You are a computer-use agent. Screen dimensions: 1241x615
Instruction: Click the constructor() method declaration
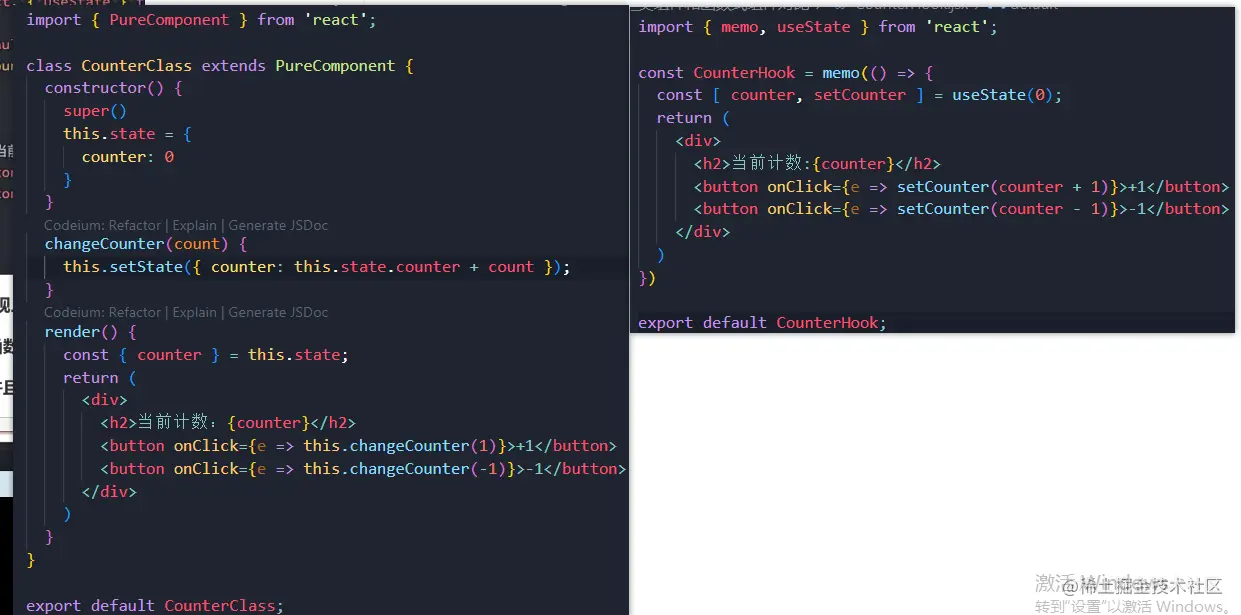[113, 88]
